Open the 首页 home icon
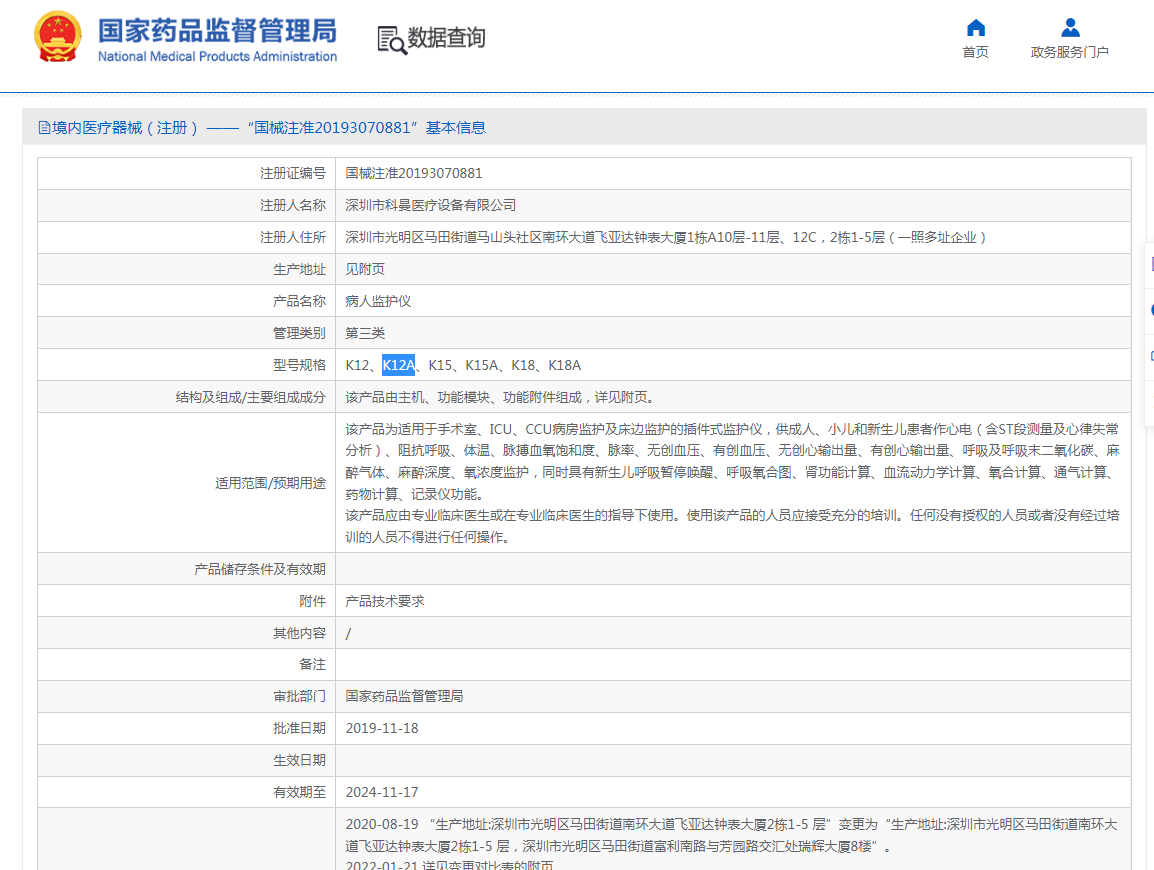 click(x=976, y=28)
